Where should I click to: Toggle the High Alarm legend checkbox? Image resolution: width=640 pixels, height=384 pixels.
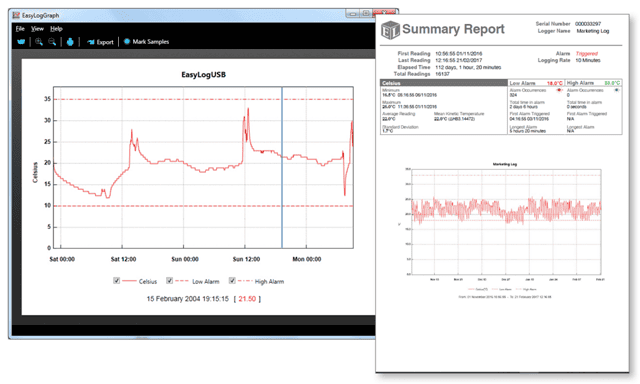coord(232,281)
